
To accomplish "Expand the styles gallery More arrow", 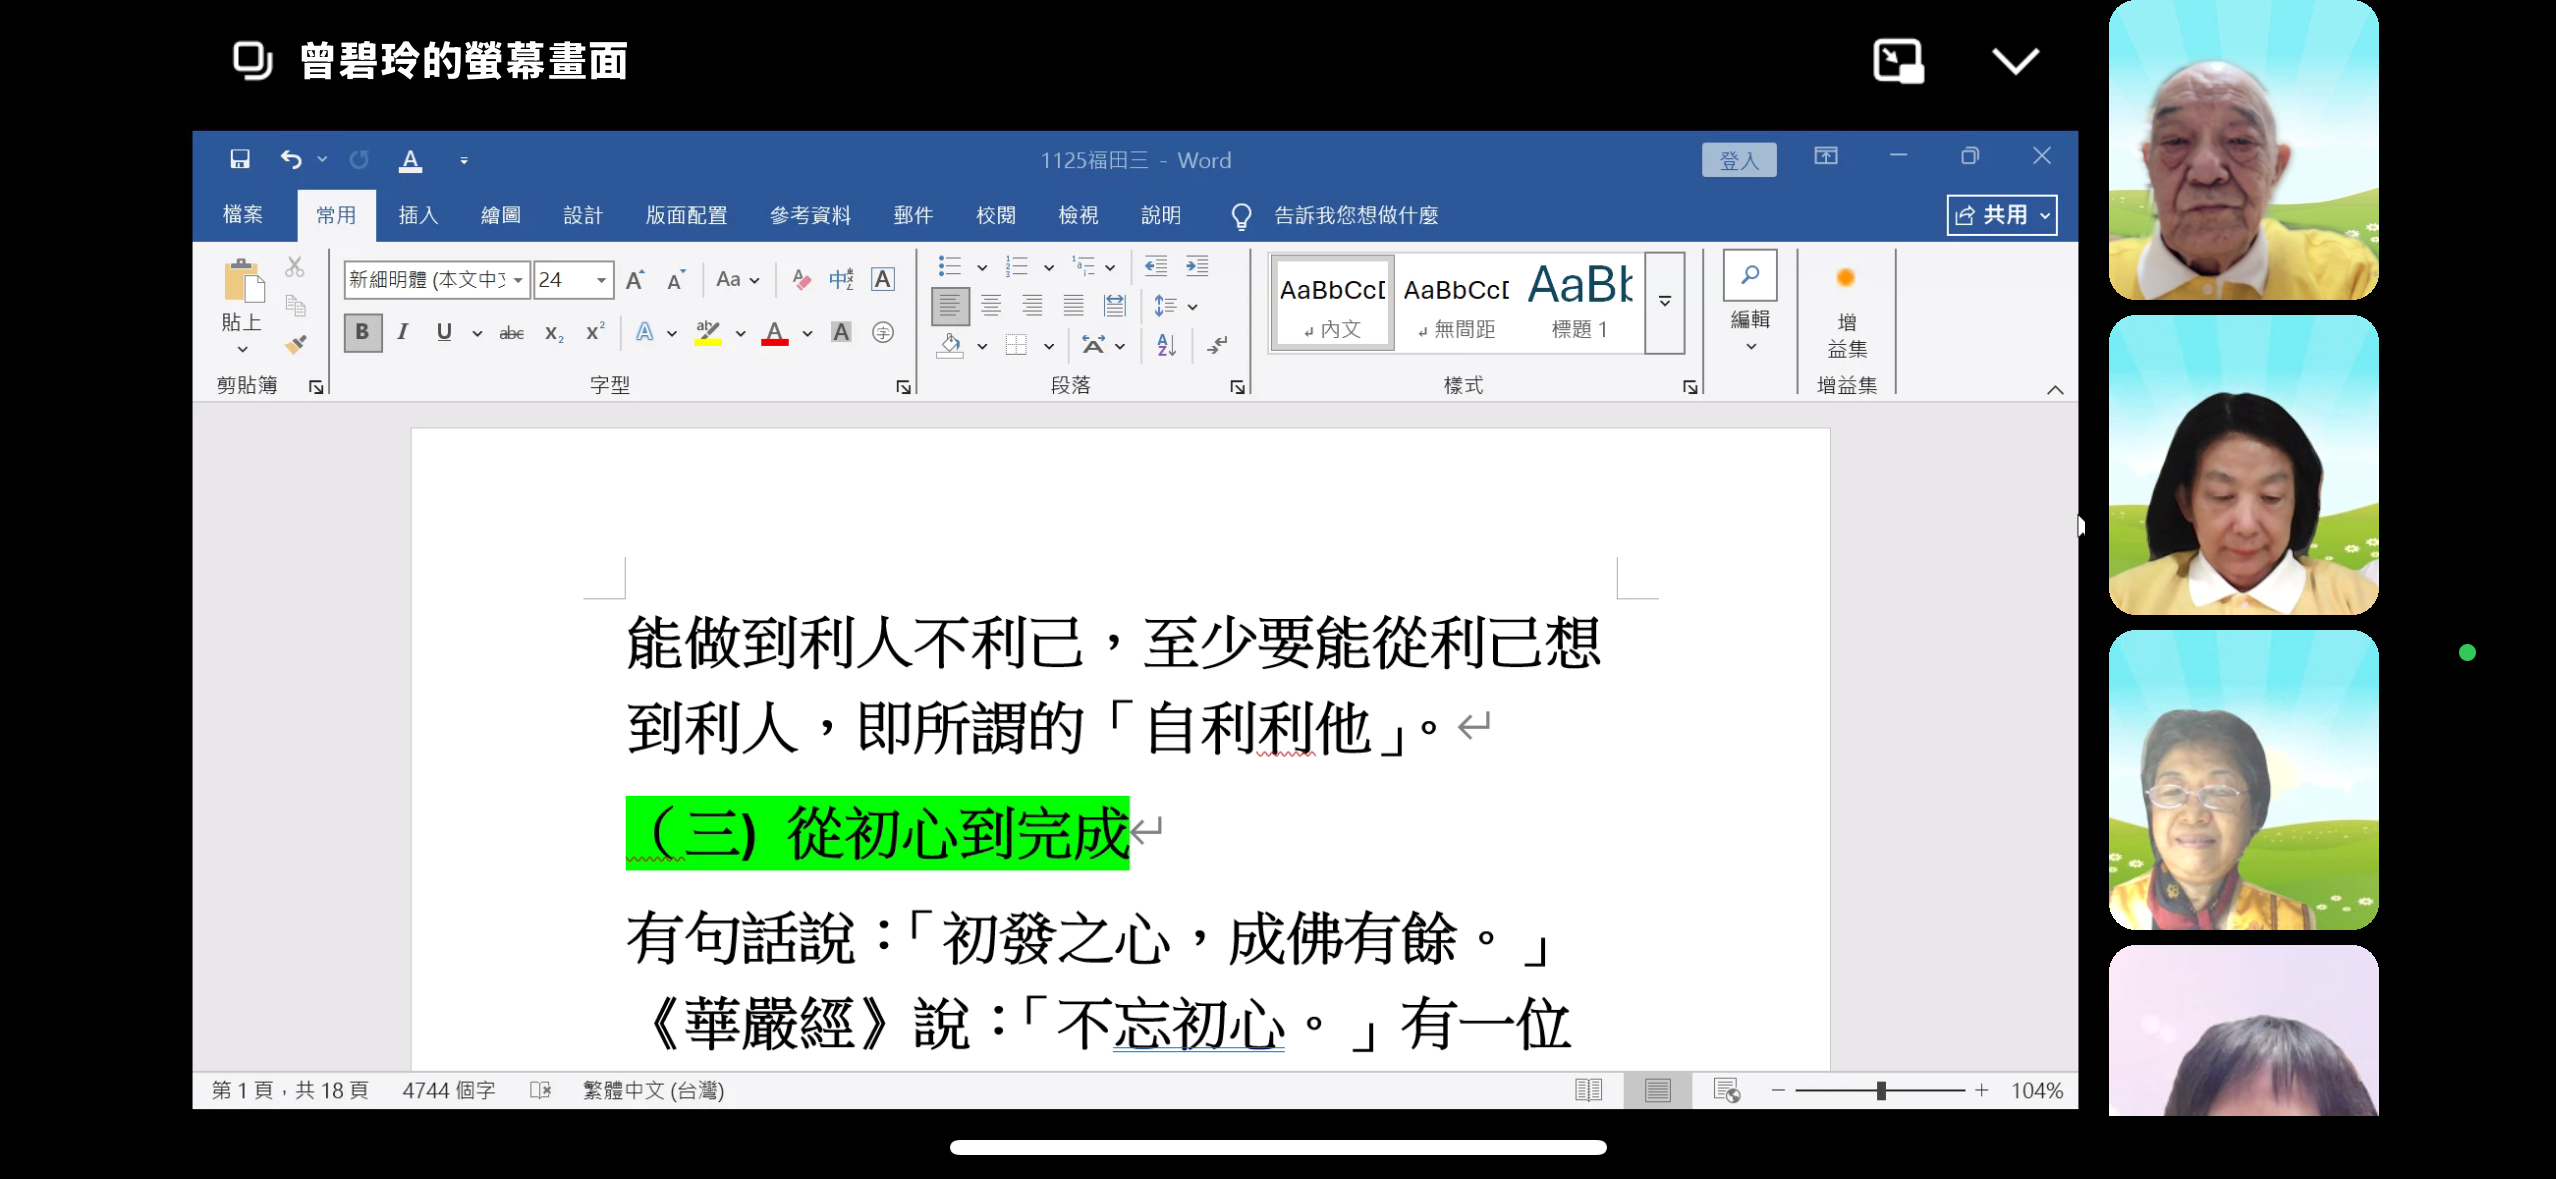I will coord(1665,302).
